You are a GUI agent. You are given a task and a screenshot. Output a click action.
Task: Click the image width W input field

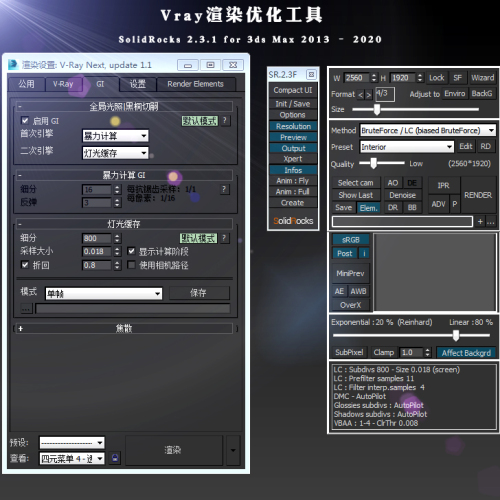[357, 78]
